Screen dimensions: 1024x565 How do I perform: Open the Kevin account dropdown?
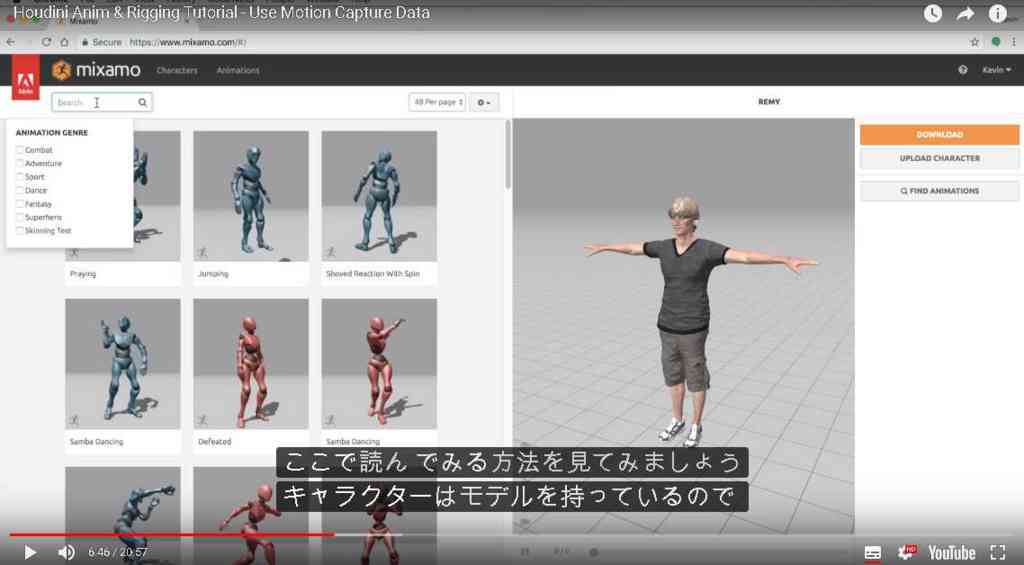pyautogui.click(x=997, y=70)
